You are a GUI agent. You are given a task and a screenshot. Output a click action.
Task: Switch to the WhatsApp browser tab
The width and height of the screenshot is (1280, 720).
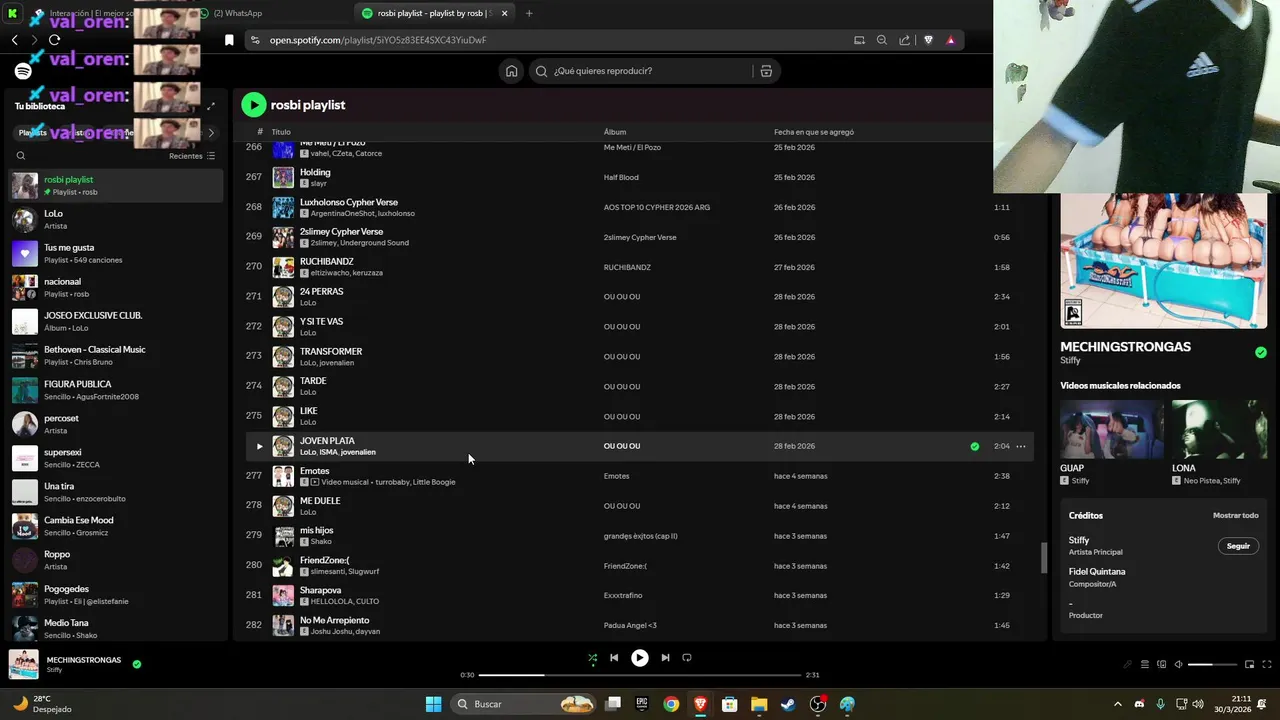pos(236,13)
